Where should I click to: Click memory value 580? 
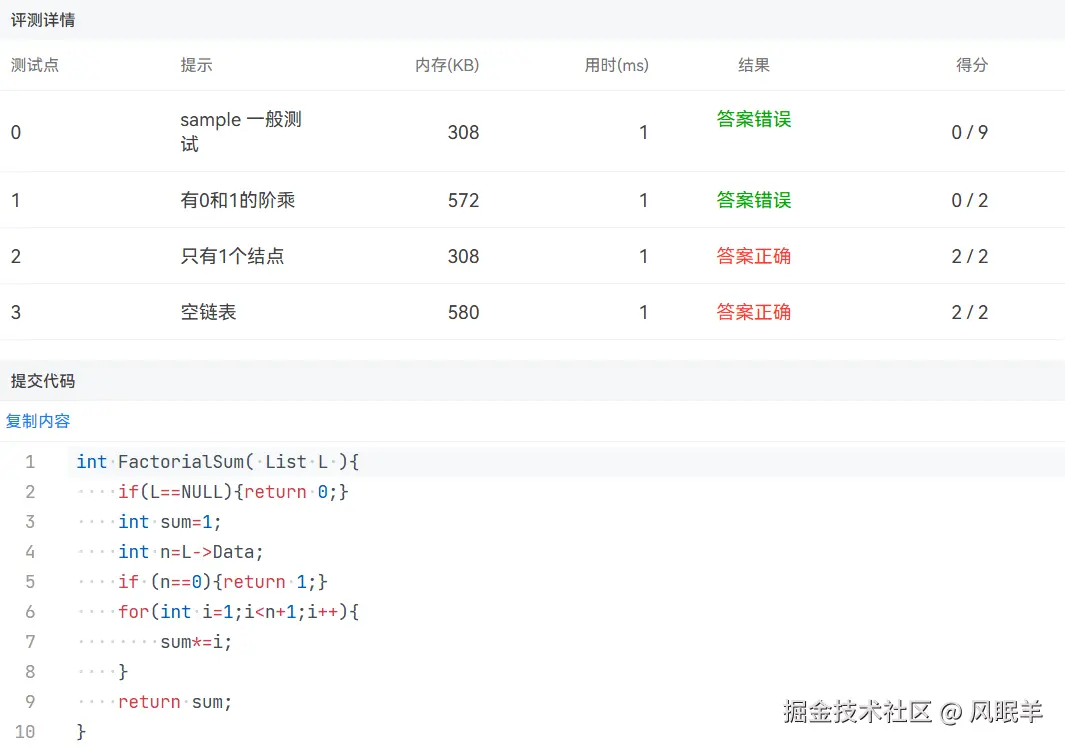click(x=463, y=312)
